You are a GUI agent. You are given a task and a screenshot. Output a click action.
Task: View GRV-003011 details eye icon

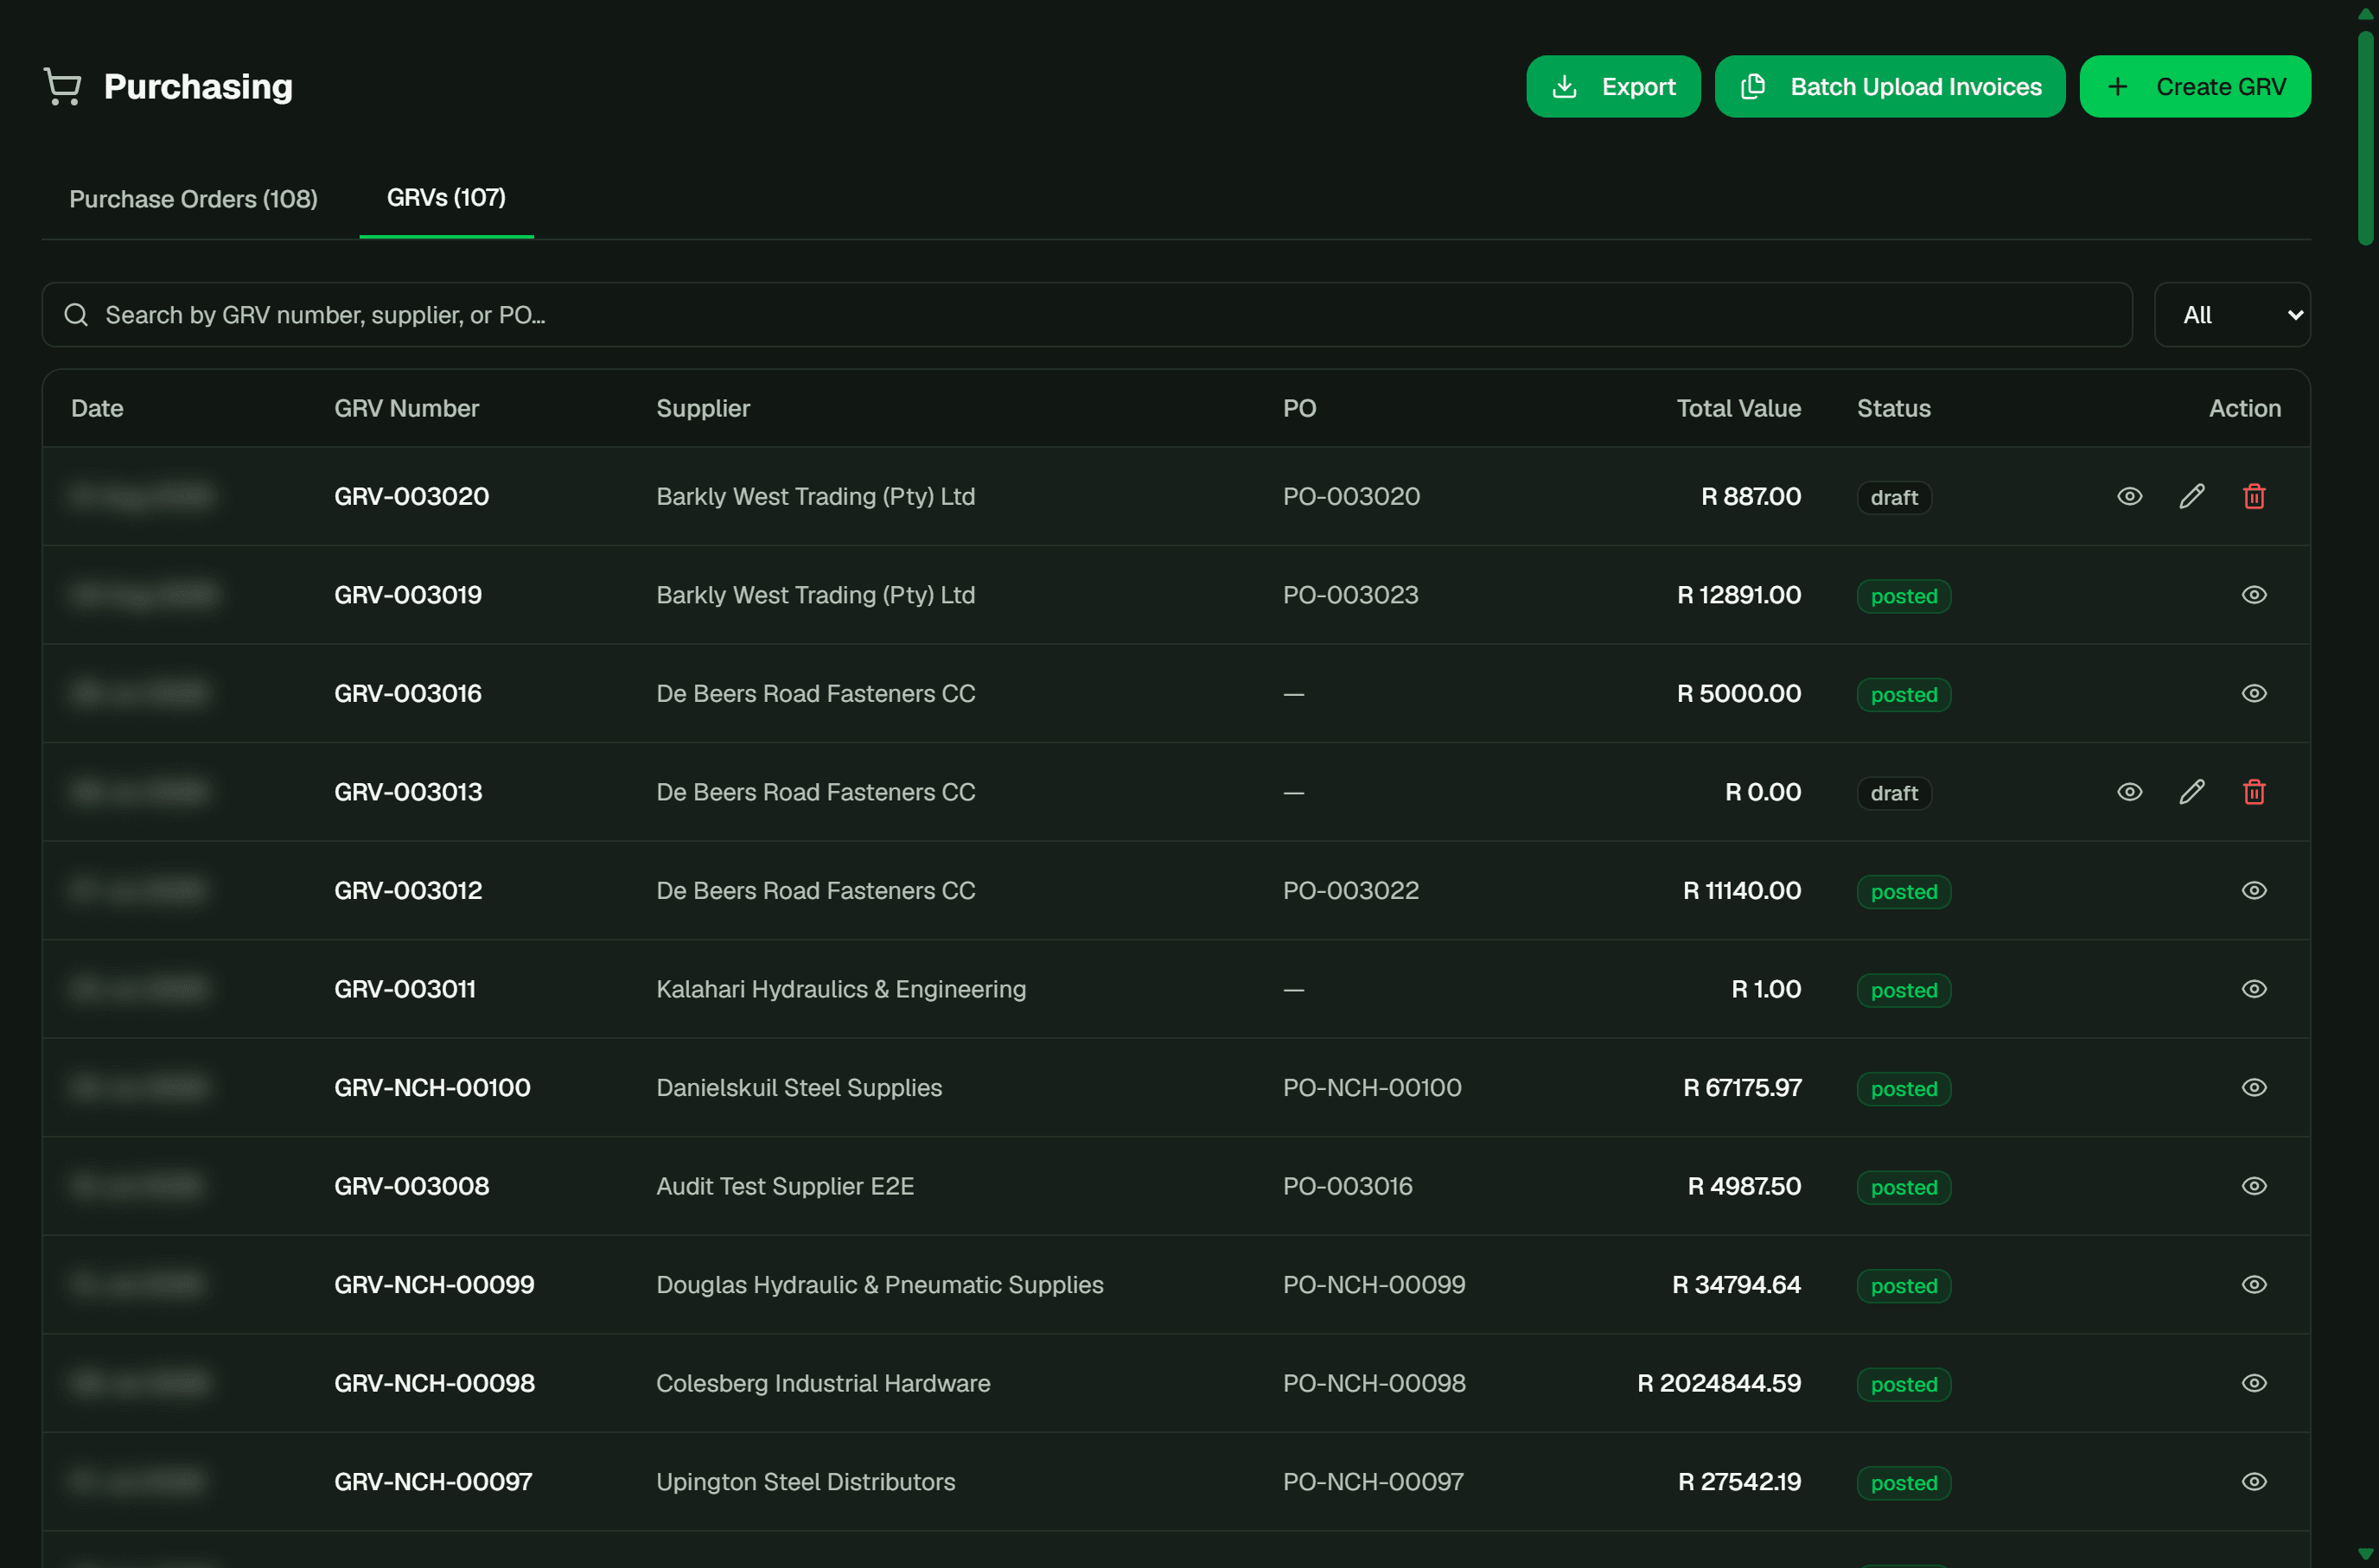tap(2253, 989)
